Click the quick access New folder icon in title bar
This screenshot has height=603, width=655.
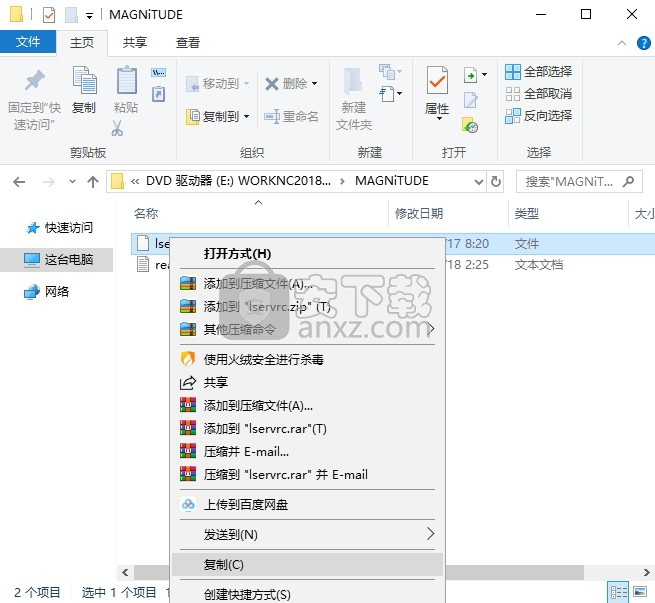tap(71, 15)
